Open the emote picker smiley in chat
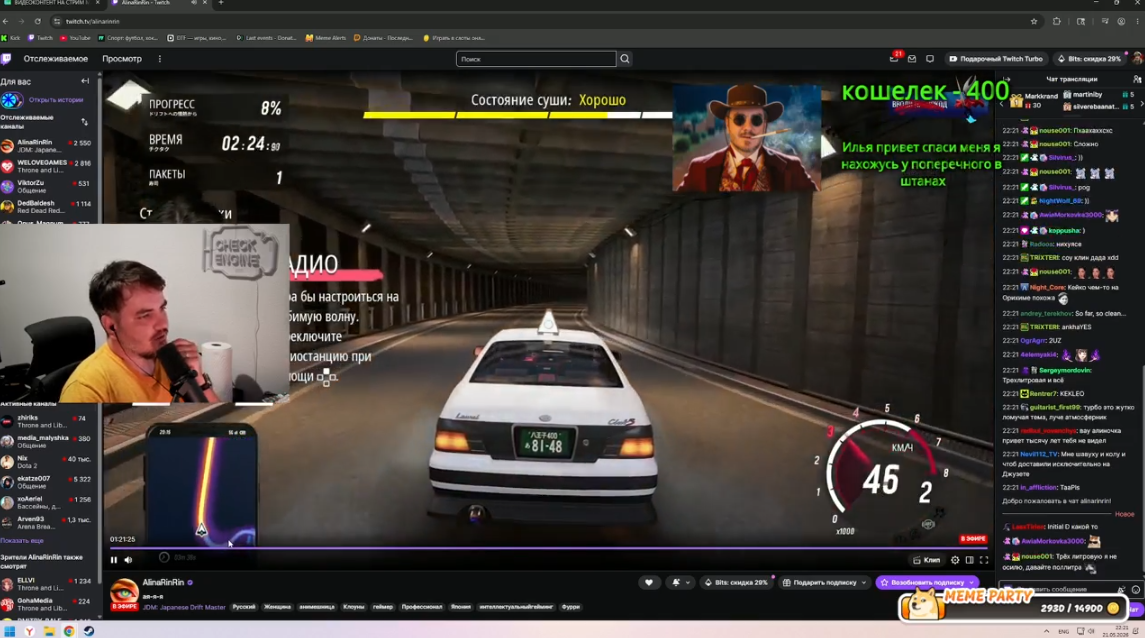The width and height of the screenshot is (1145, 638). click(1136, 590)
